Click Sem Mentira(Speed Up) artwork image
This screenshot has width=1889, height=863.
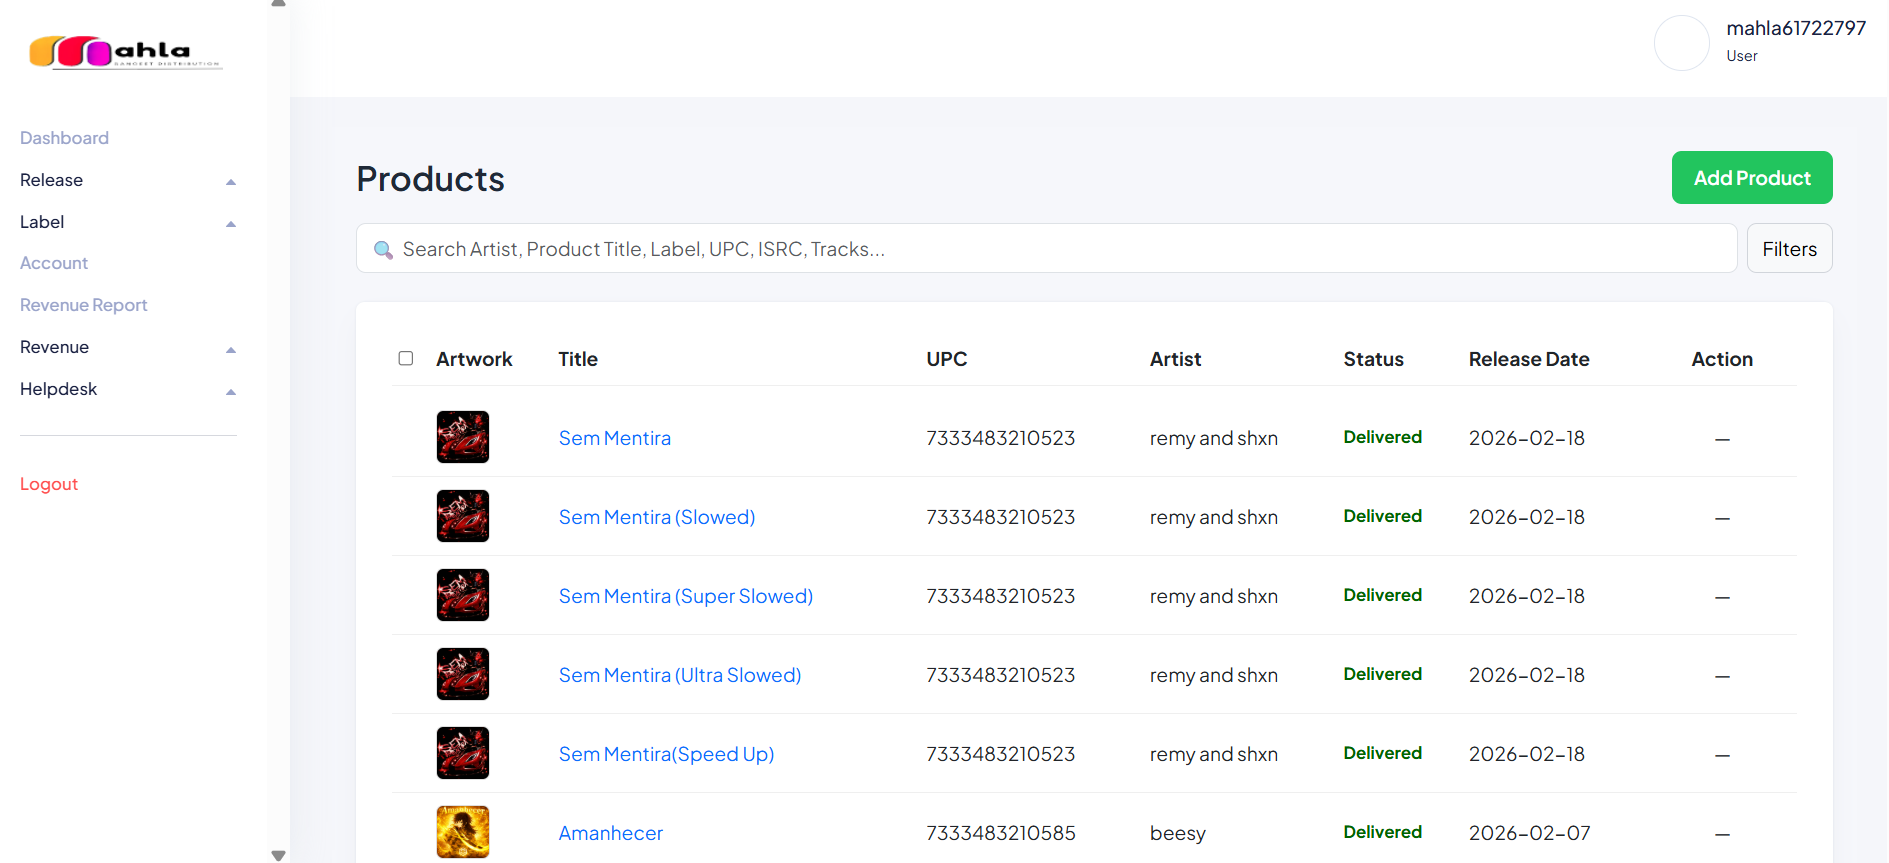point(463,753)
